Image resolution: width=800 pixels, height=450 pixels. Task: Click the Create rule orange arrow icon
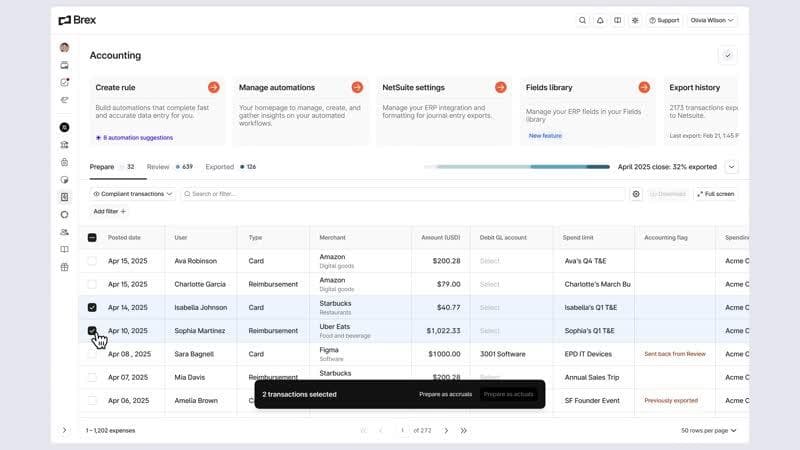click(x=213, y=88)
